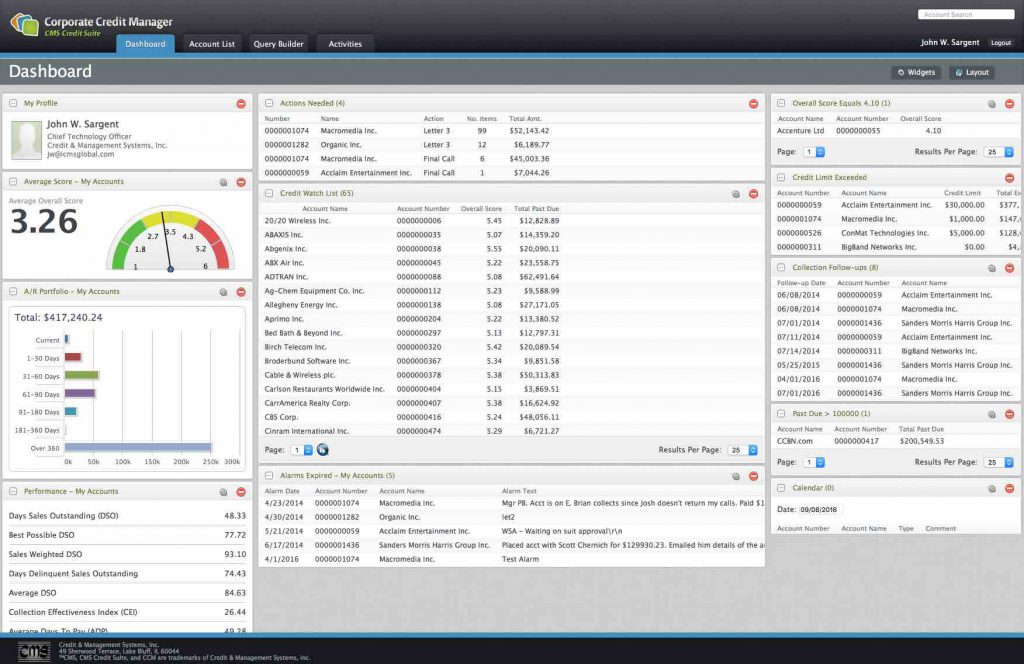The height and width of the screenshot is (664, 1024).
Task: Collapse the A/R Portfolio widget
Action: (13, 291)
